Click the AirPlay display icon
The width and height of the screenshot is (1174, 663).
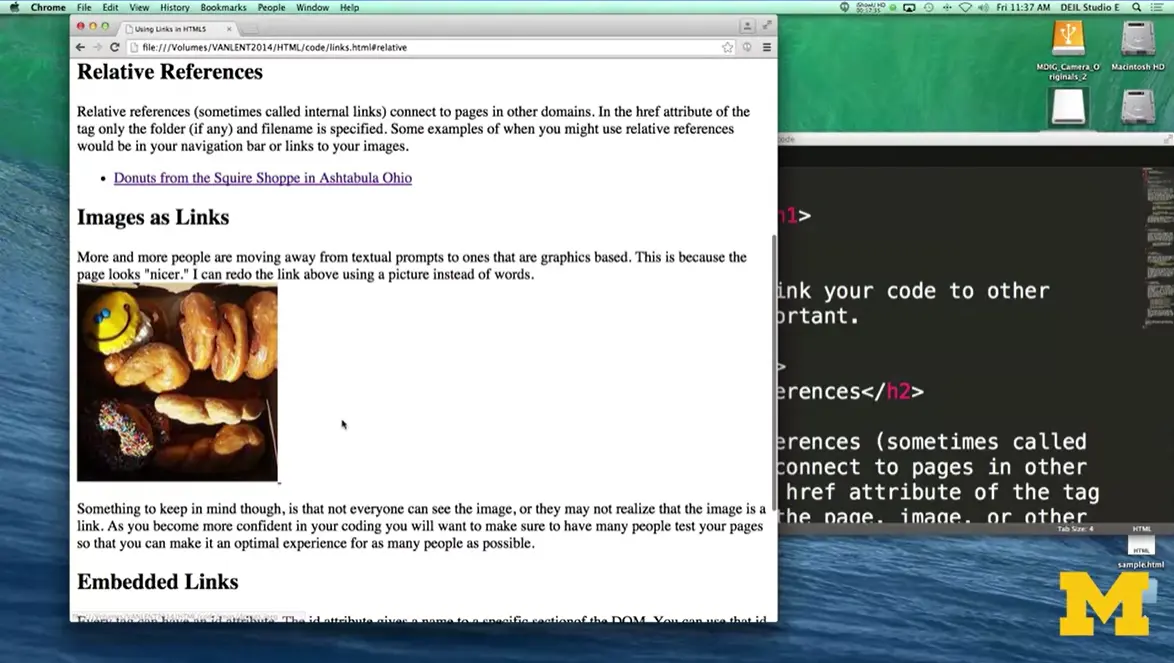[x=909, y=6]
